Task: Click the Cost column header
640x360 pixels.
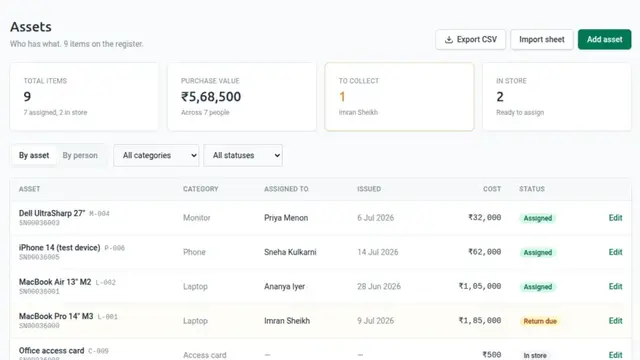Action: click(x=492, y=189)
